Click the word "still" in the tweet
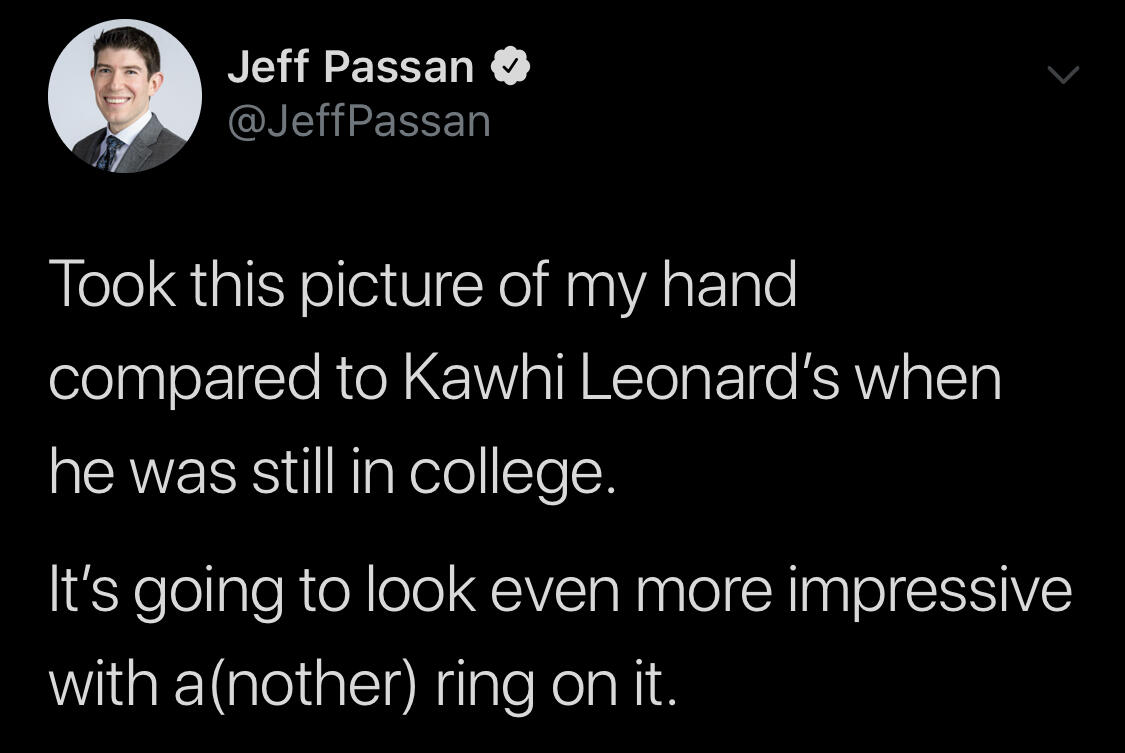1125x753 pixels. [301, 475]
